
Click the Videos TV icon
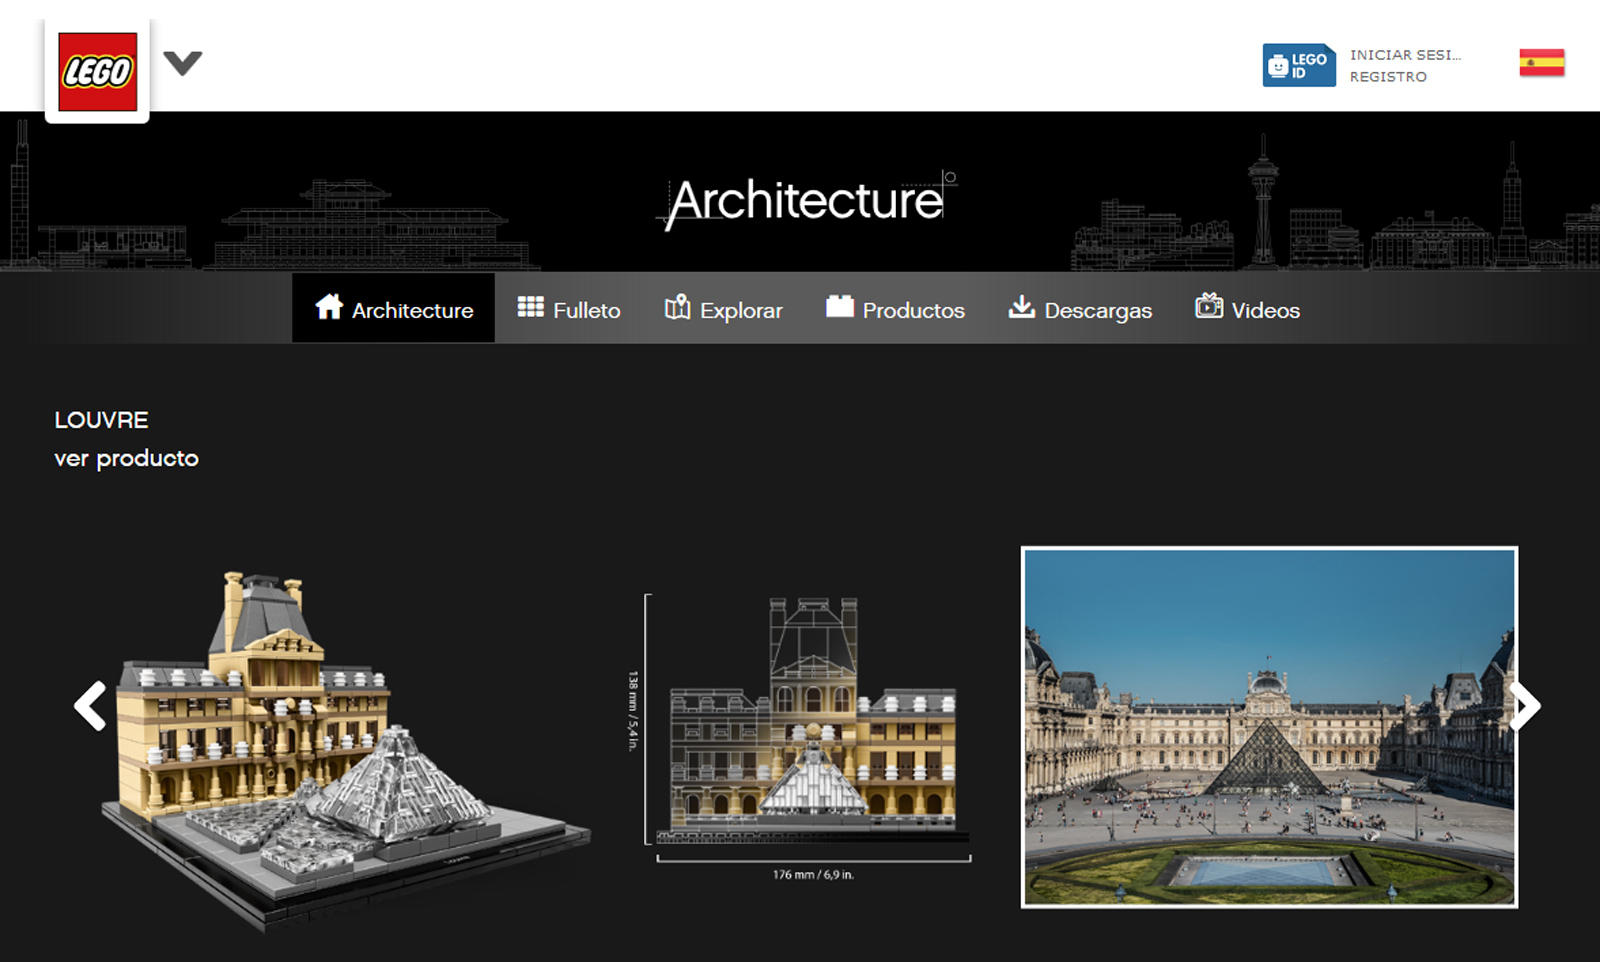[1207, 309]
